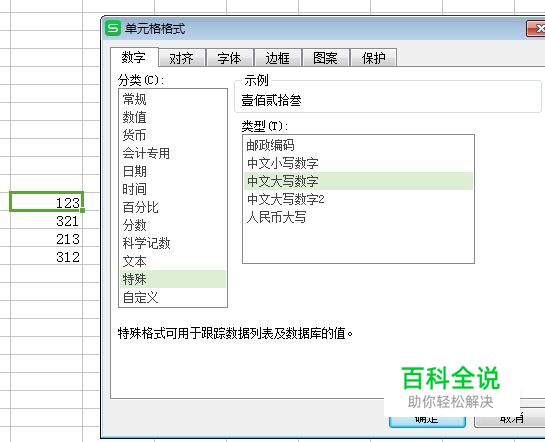Open the 边框 tab
545x442 pixels.
[x=277, y=58]
